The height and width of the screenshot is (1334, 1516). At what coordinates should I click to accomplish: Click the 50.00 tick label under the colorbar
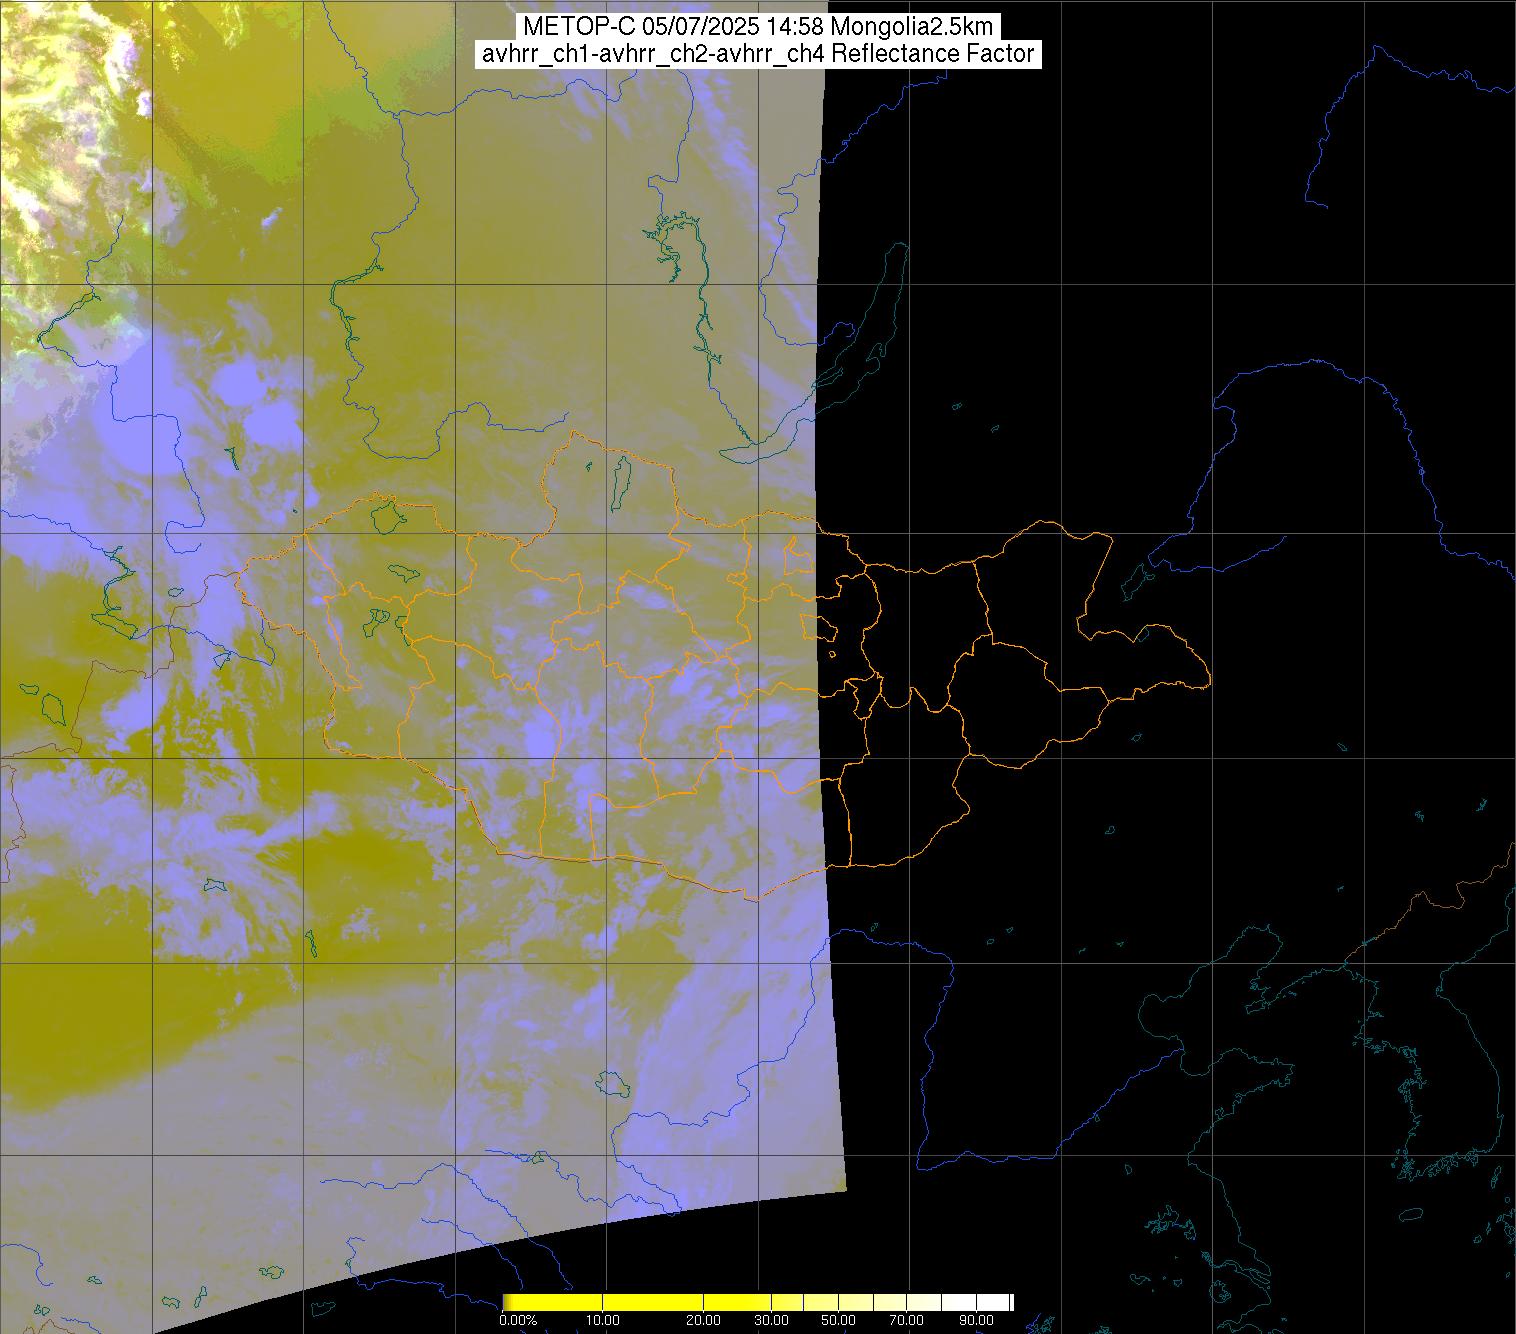click(x=838, y=1321)
